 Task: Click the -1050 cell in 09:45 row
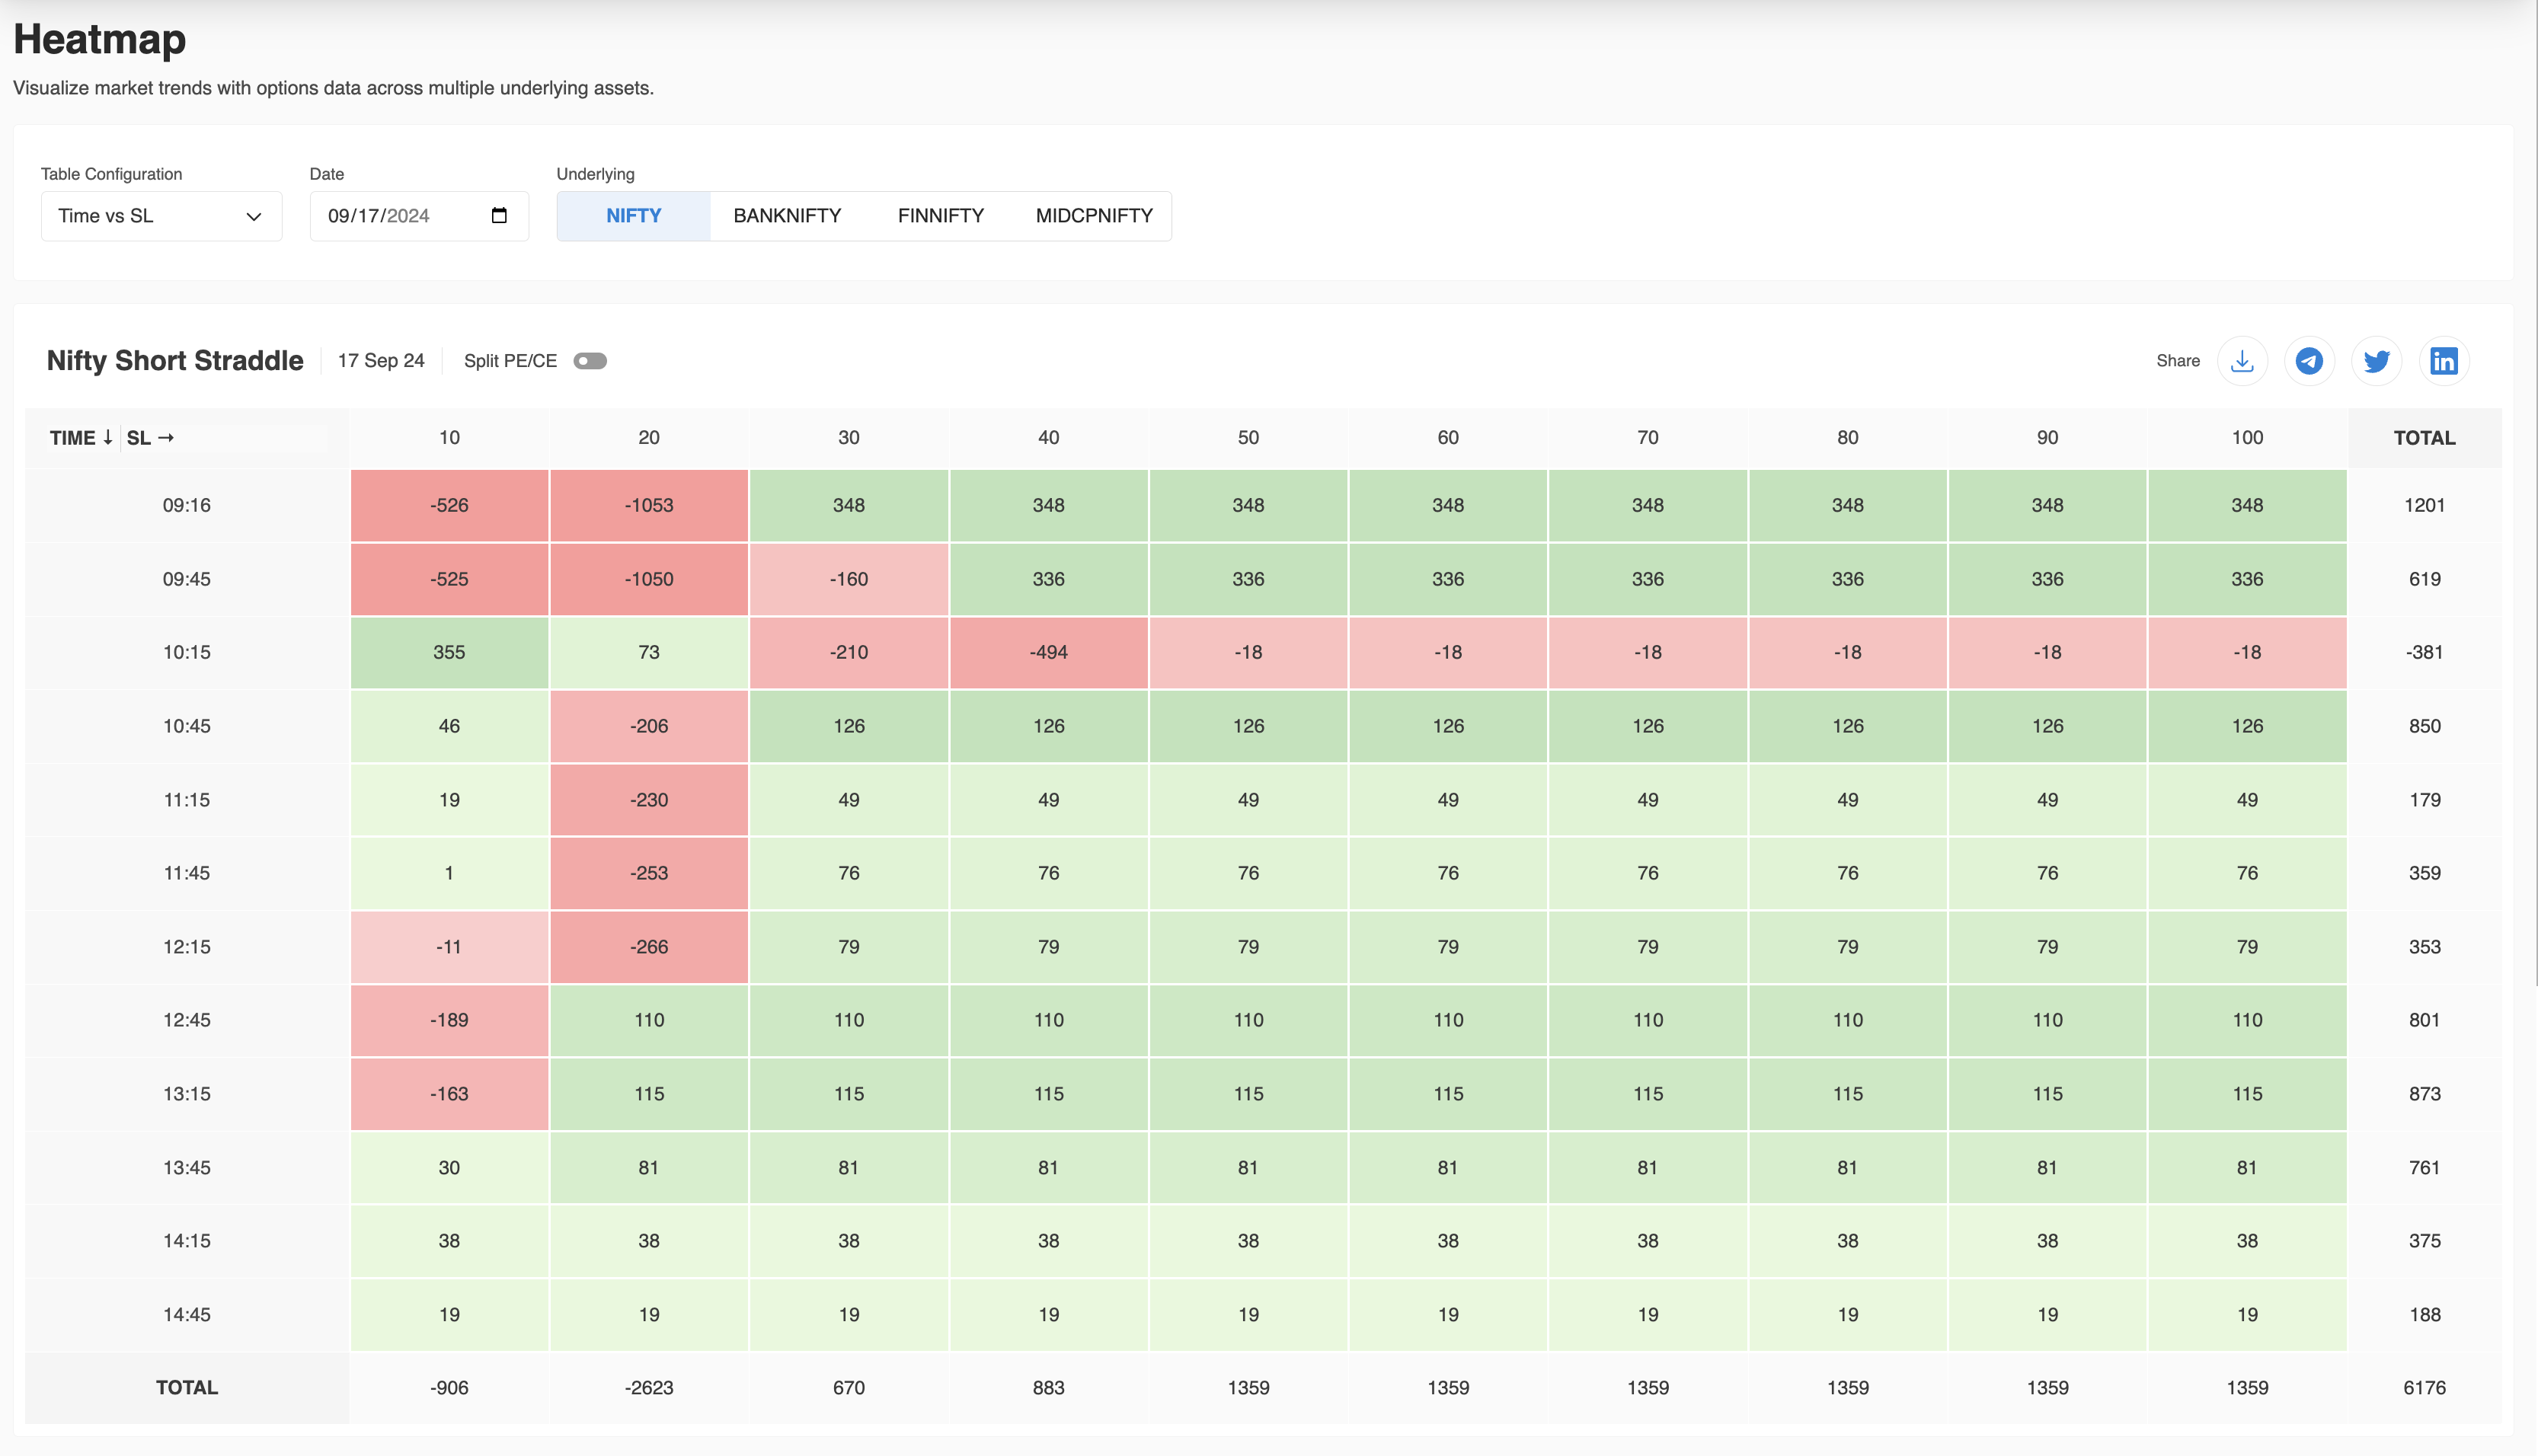649,579
